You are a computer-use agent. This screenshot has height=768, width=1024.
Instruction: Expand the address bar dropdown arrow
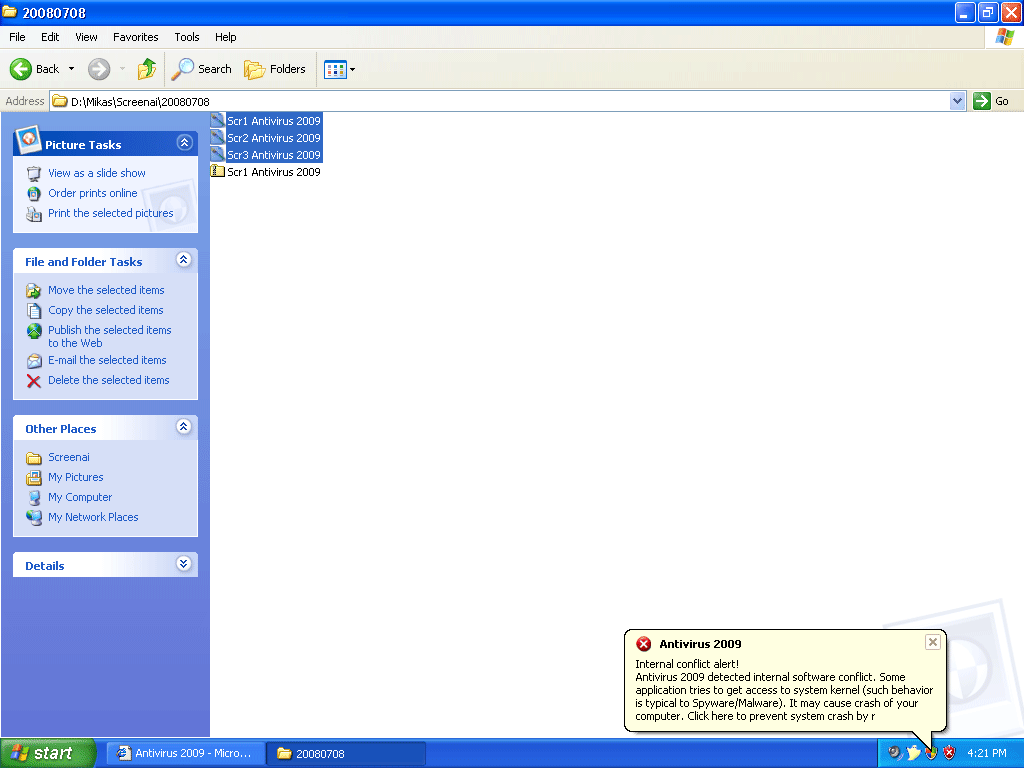tap(957, 101)
